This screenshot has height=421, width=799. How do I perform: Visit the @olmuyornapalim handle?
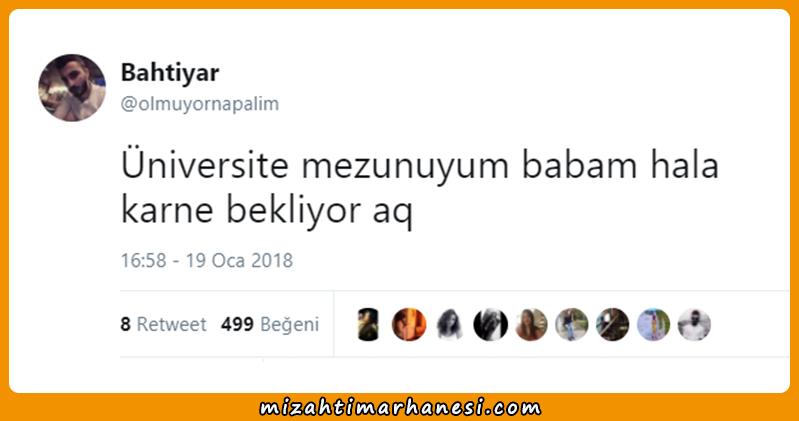click(x=200, y=104)
